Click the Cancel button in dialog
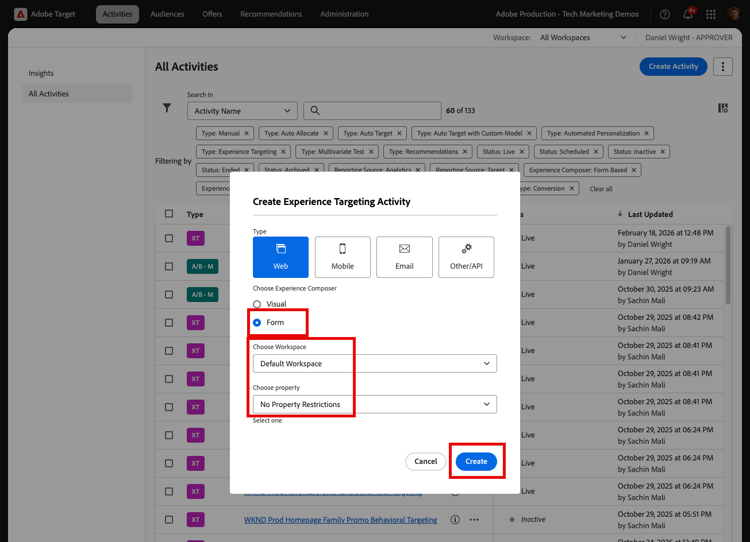 [425, 461]
